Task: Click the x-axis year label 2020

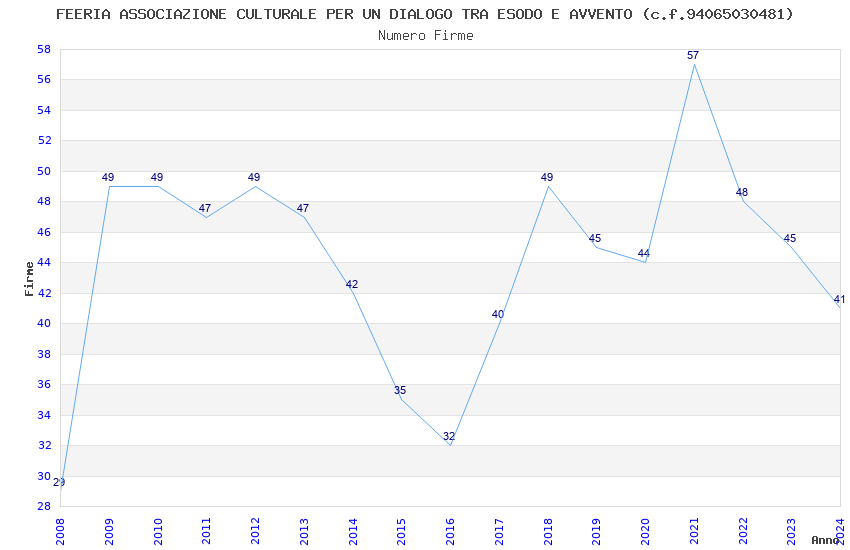Action: [645, 531]
